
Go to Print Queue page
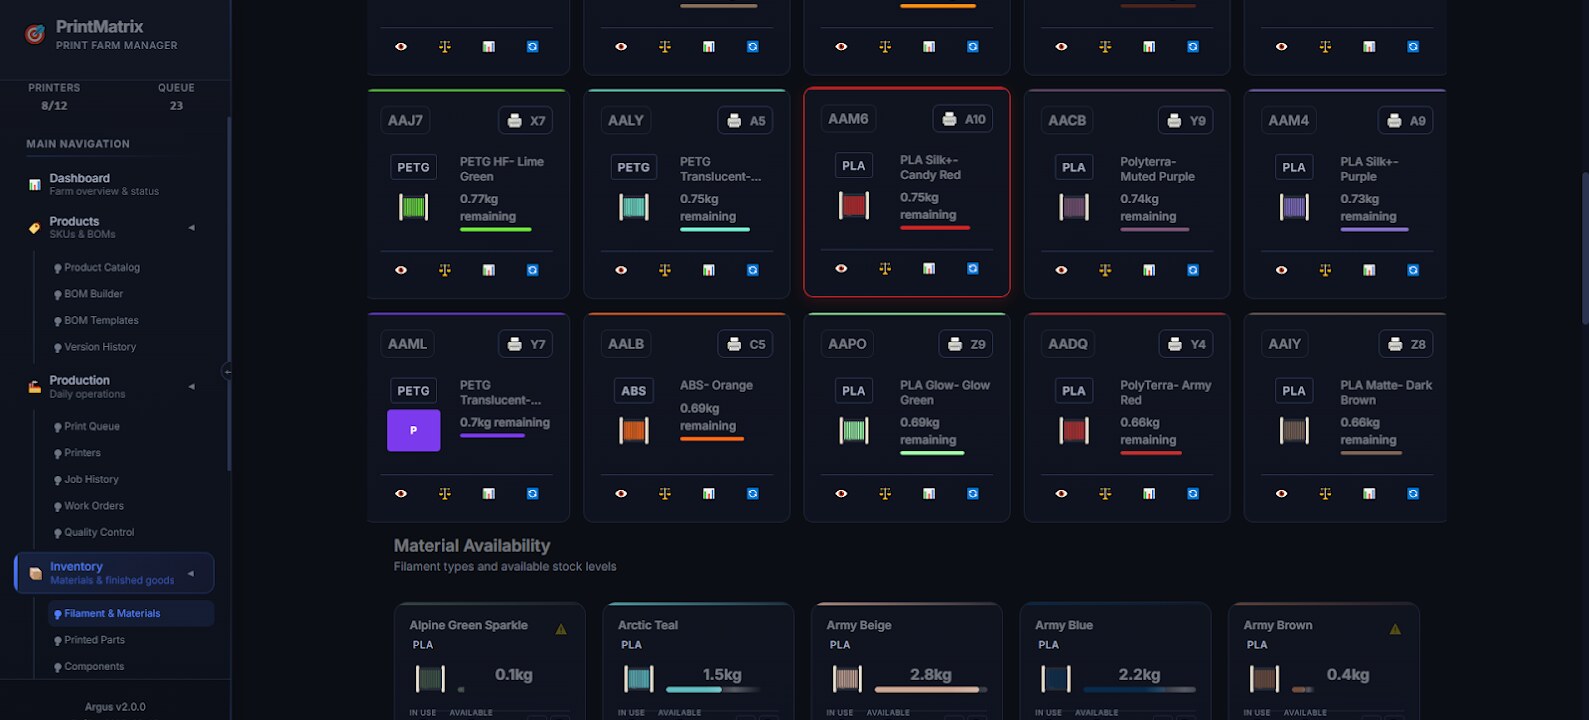[92, 426]
